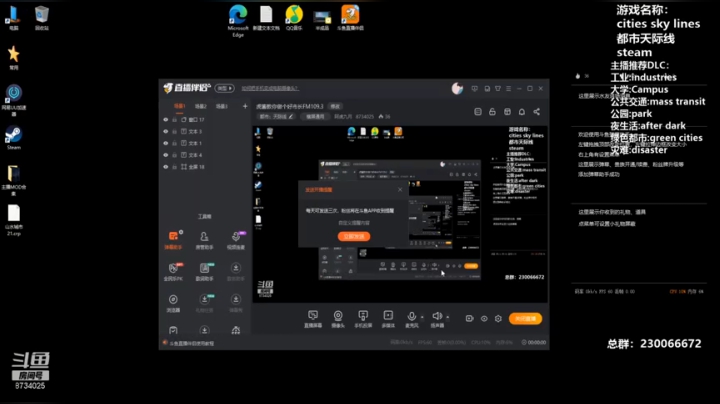This screenshot has height=404, width=720.
Task: Open the Recycle Bin desktop icon
Action: click(41, 17)
